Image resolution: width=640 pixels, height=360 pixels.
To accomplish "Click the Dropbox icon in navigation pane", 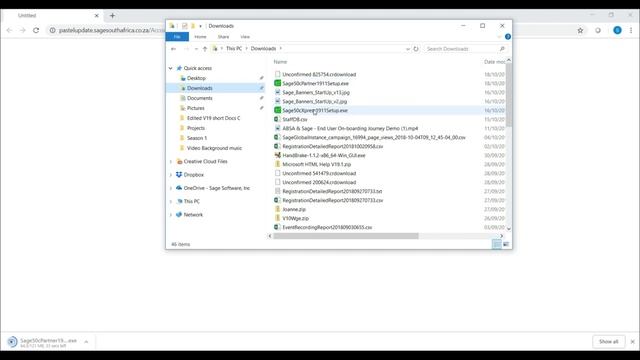I will point(179,175).
